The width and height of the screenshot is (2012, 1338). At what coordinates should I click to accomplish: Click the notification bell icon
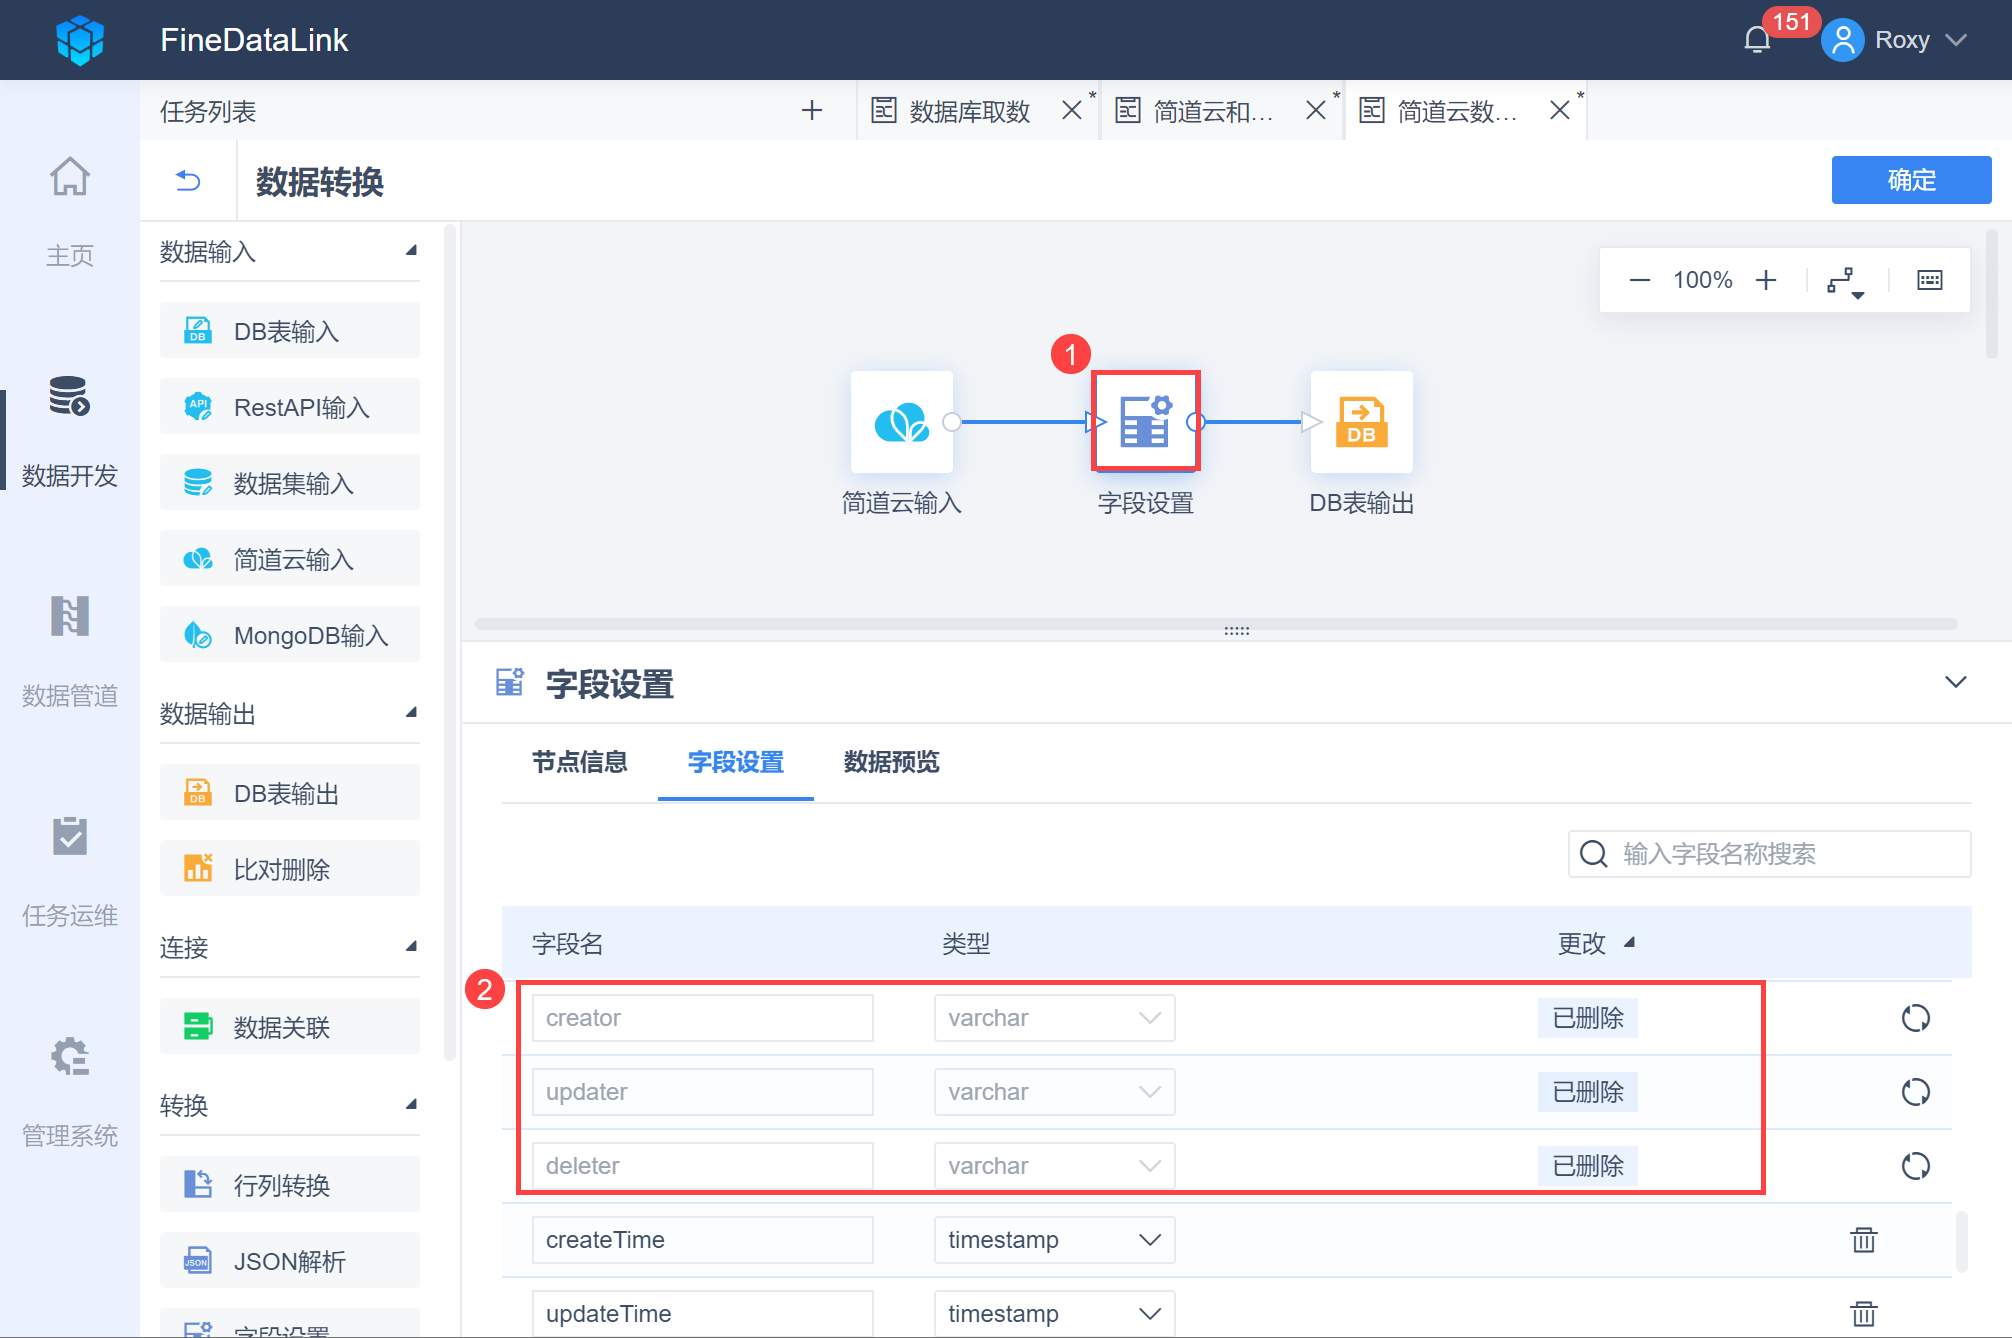tap(1757, 40)
